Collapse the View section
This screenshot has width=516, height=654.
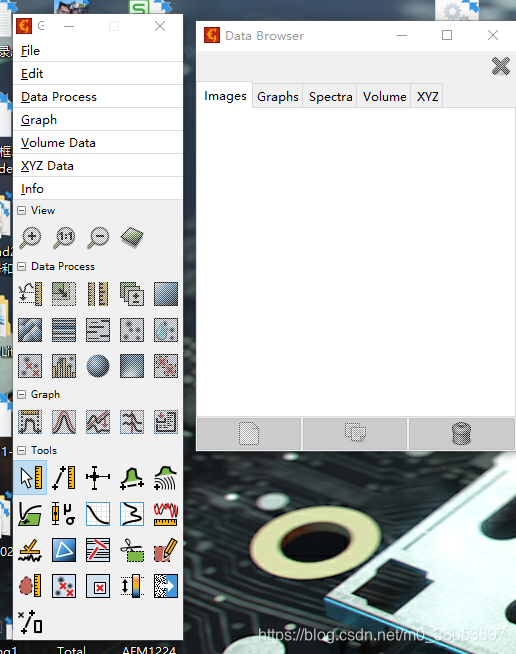point(22,211)
